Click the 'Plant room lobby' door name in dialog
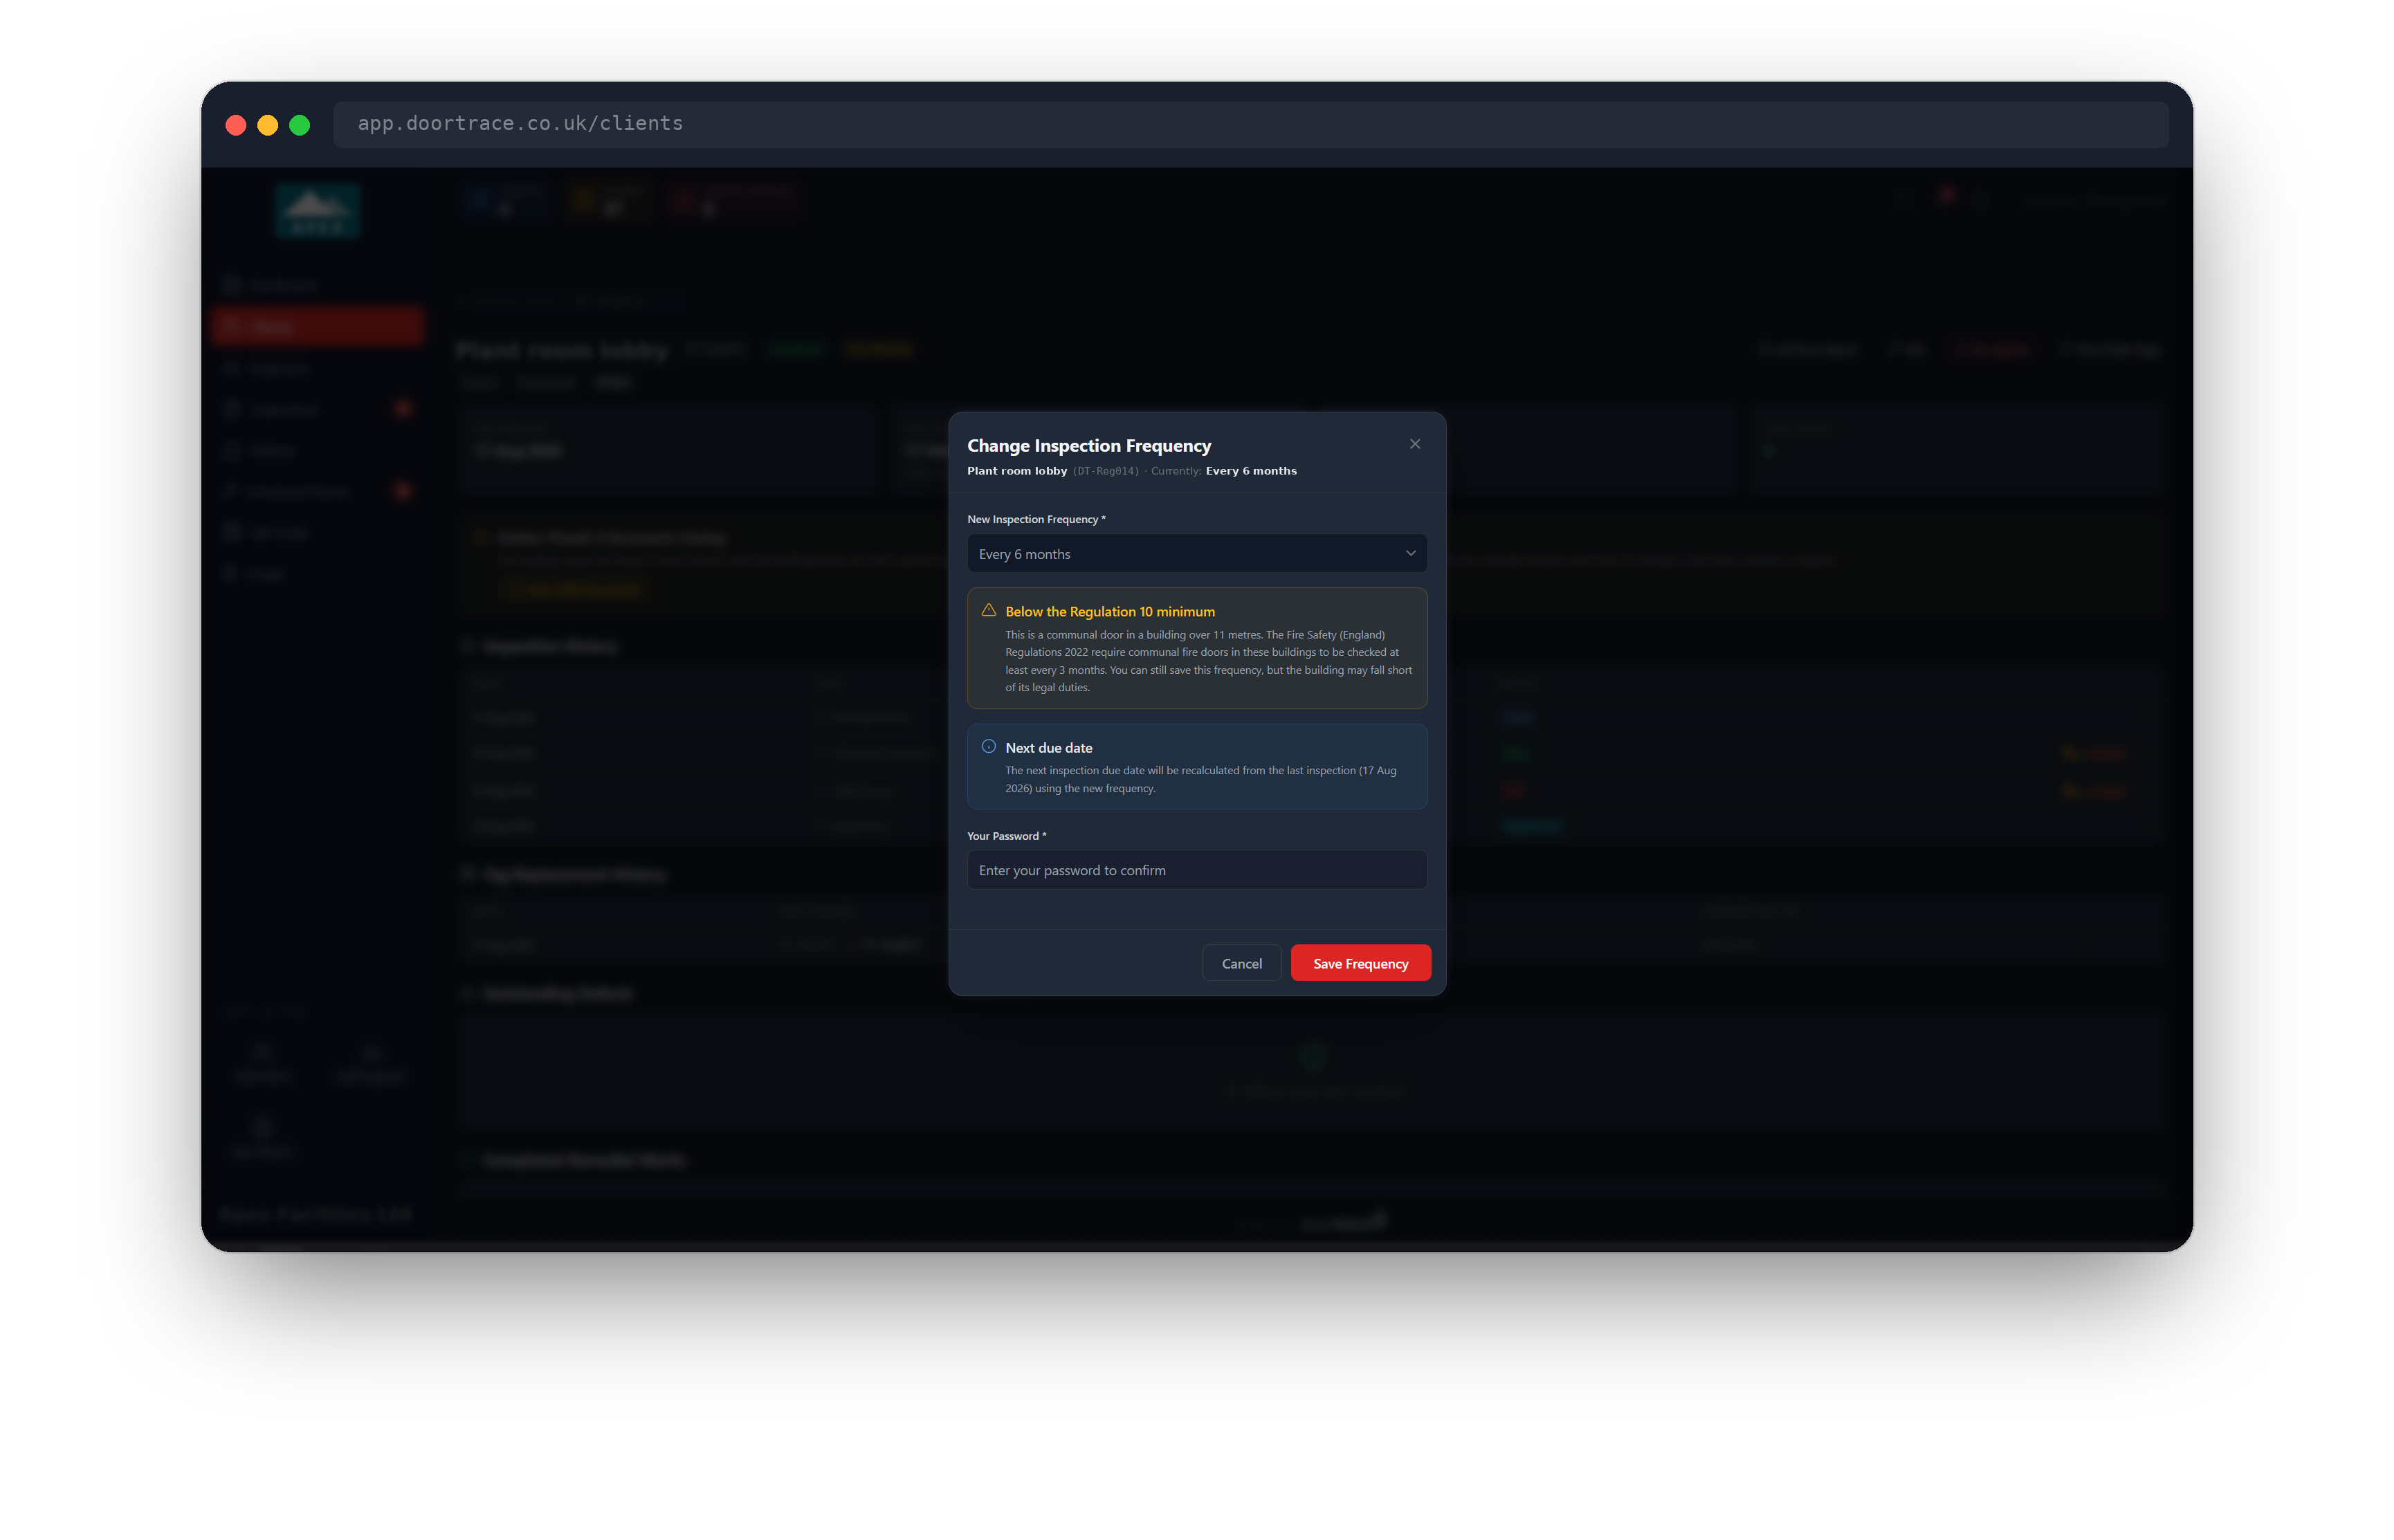The image size is (2394, 1540). 1017,471
